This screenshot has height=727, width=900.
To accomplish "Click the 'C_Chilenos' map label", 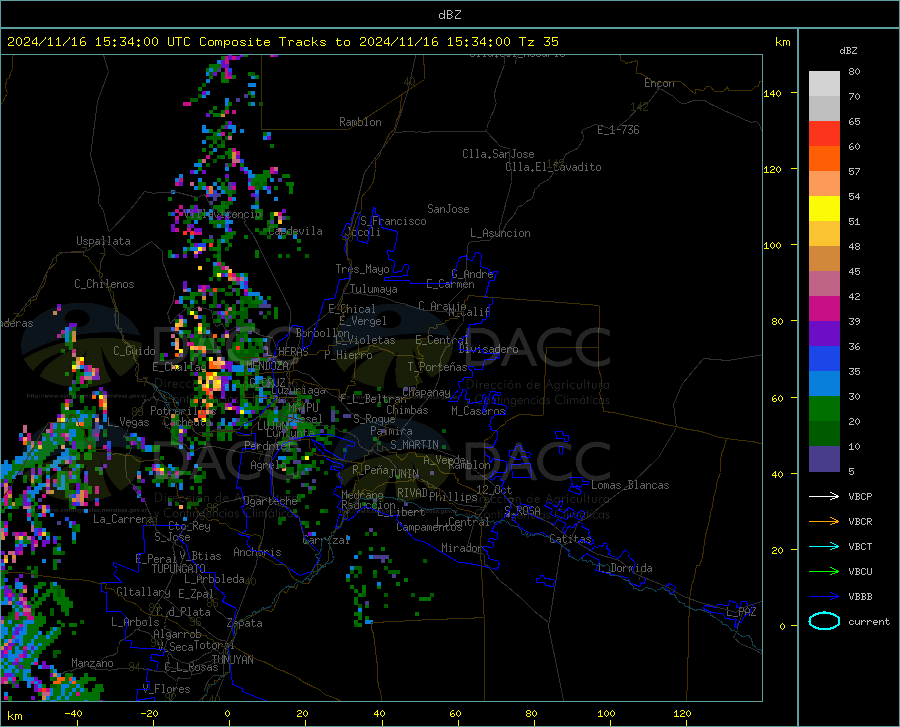I will (x=104, y=284).
